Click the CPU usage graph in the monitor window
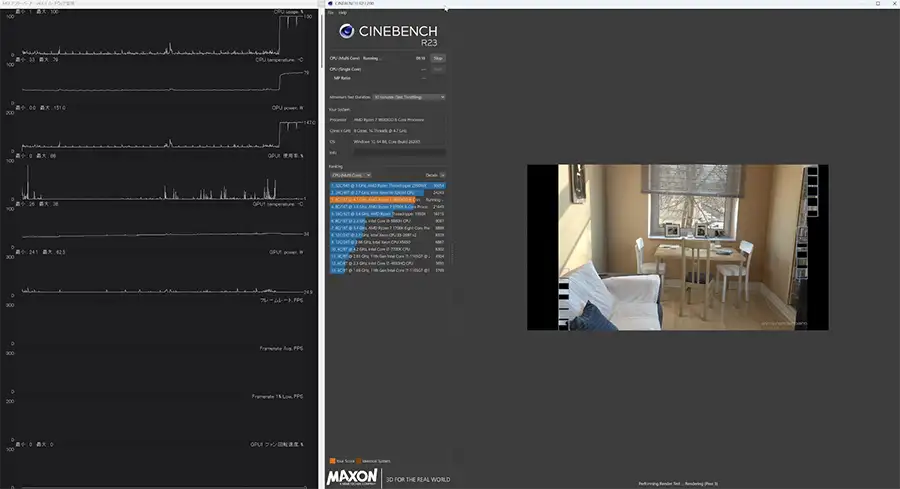This screenshot has width=900, height=489. coord(162,36)
